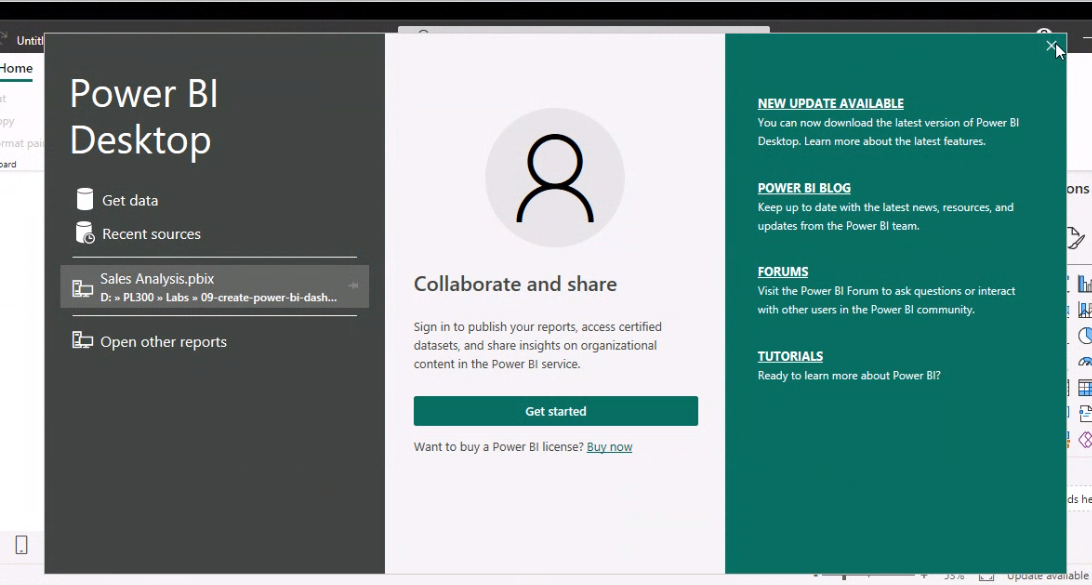Click the green Get started button
The width and height of the screenshot is (1092, 585).
(x=556, y=411)
